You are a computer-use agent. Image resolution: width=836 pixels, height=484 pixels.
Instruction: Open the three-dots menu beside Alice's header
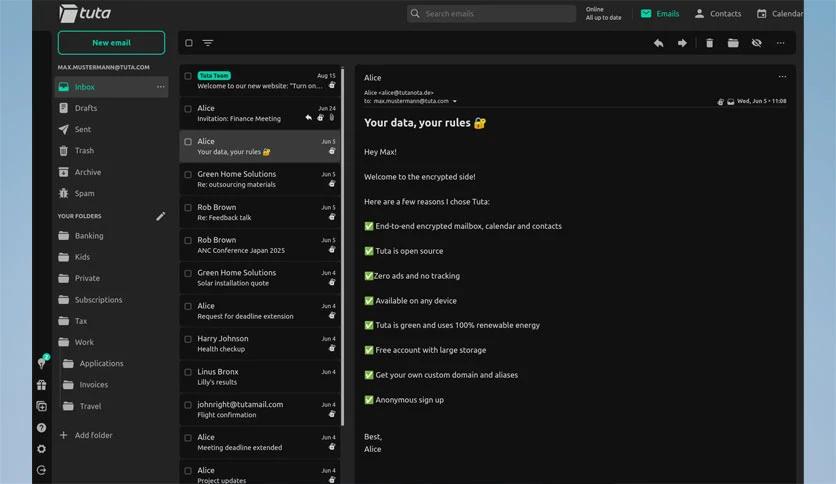(782, 77)
